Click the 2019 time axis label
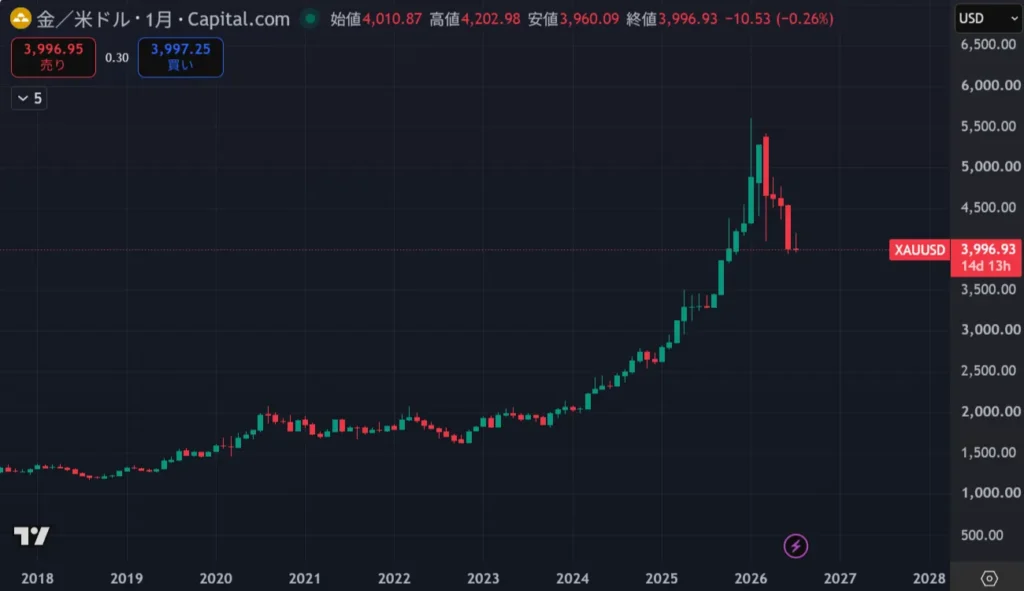The height and width of the screenshot is (591, 1024). click(x=127, y=579)
